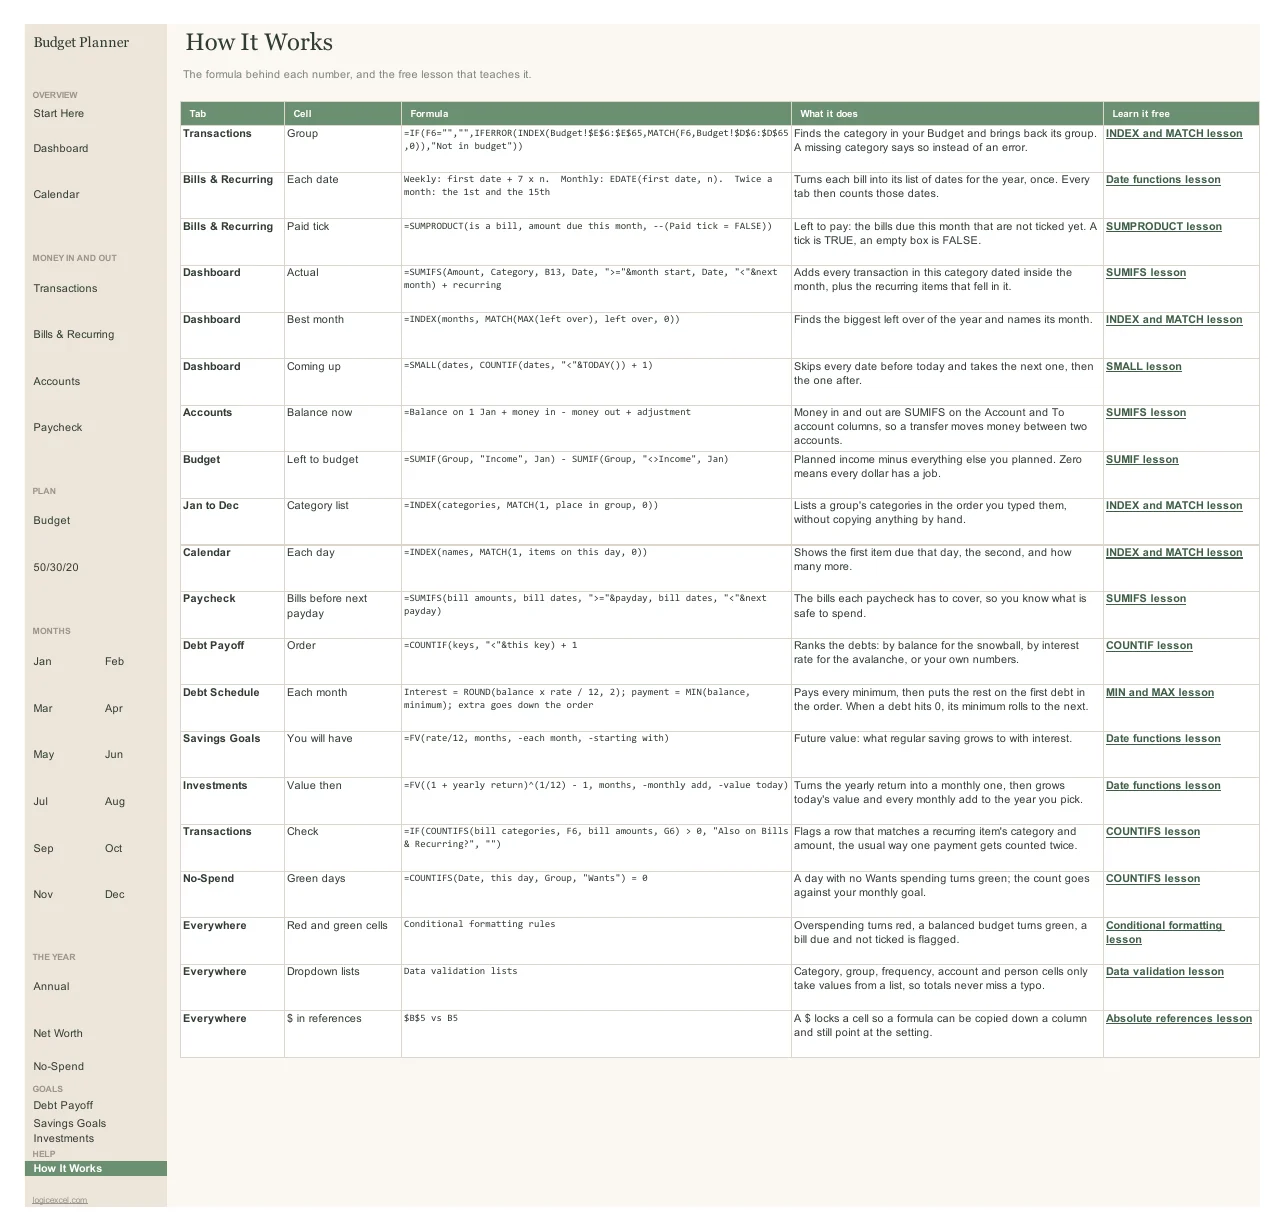Open Bills & Recurring in the sidebar
Screen dimensions: 1284x1231
click(74, 335)
